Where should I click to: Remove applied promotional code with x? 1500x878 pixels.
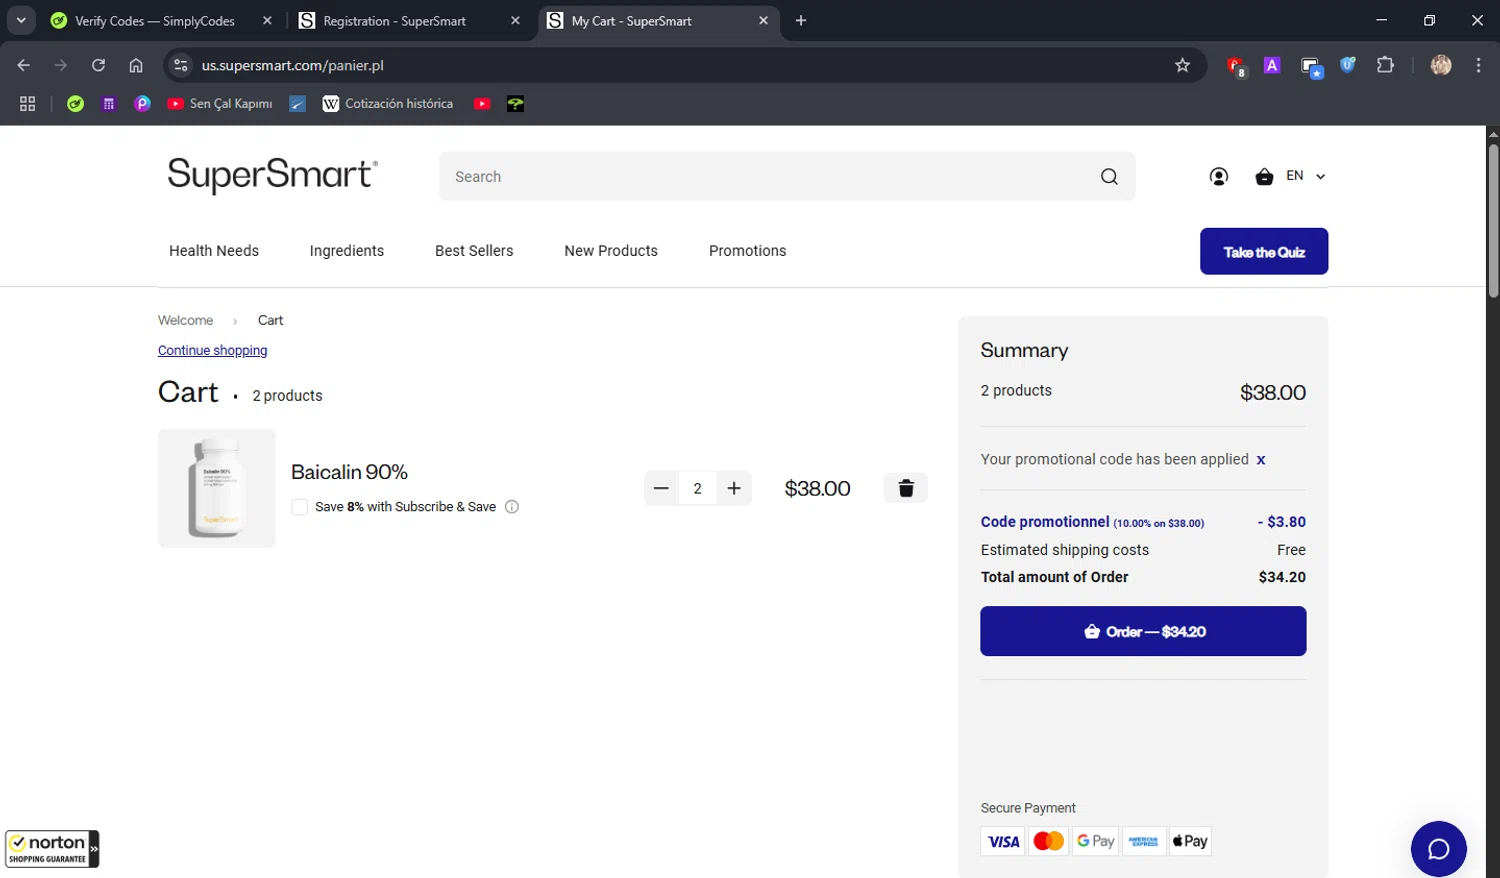tap(1261, 460)
